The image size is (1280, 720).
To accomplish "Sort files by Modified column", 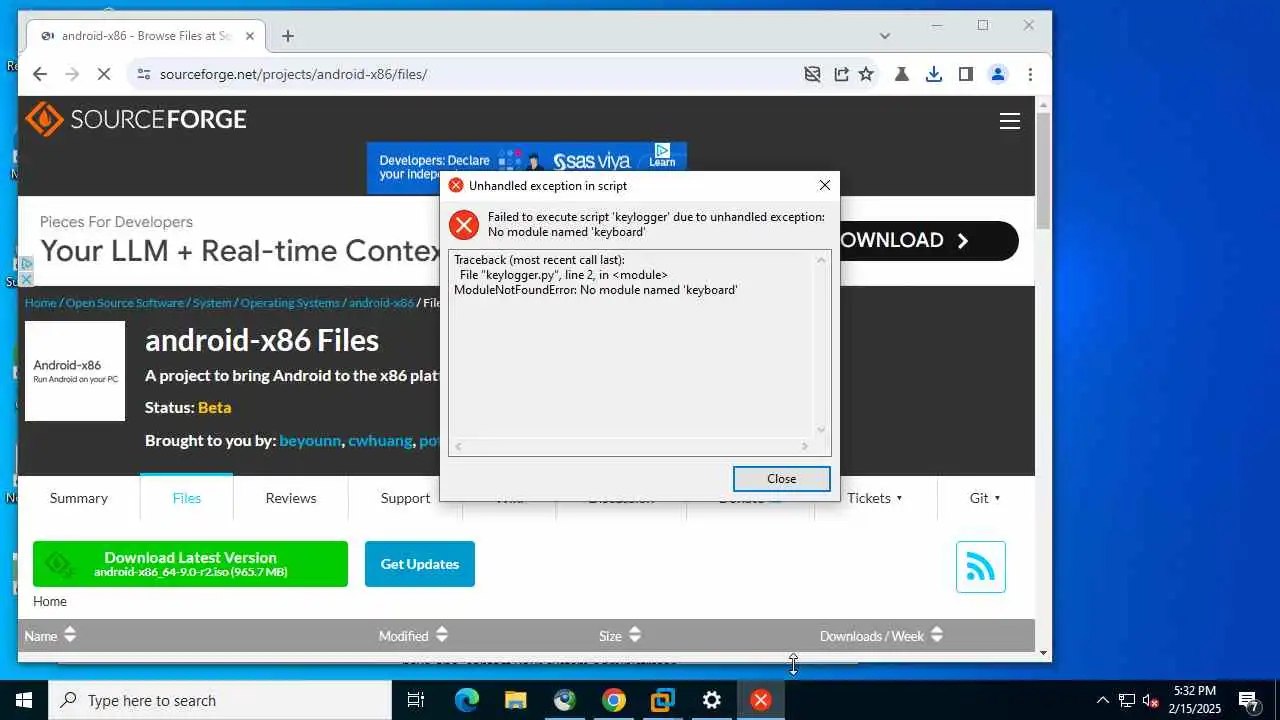I will [x=413, y=636].
